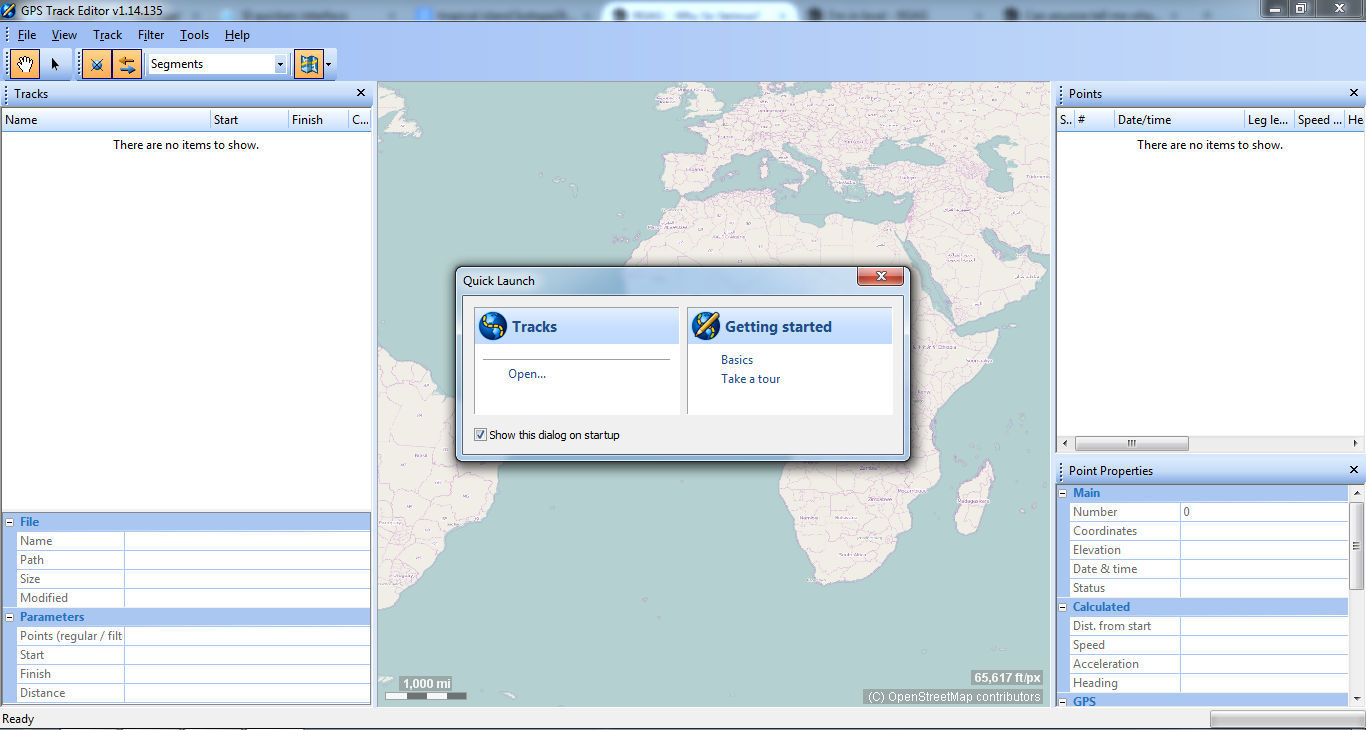
Task: Collapse the File properties group
Action: click(x=9, y=522)
